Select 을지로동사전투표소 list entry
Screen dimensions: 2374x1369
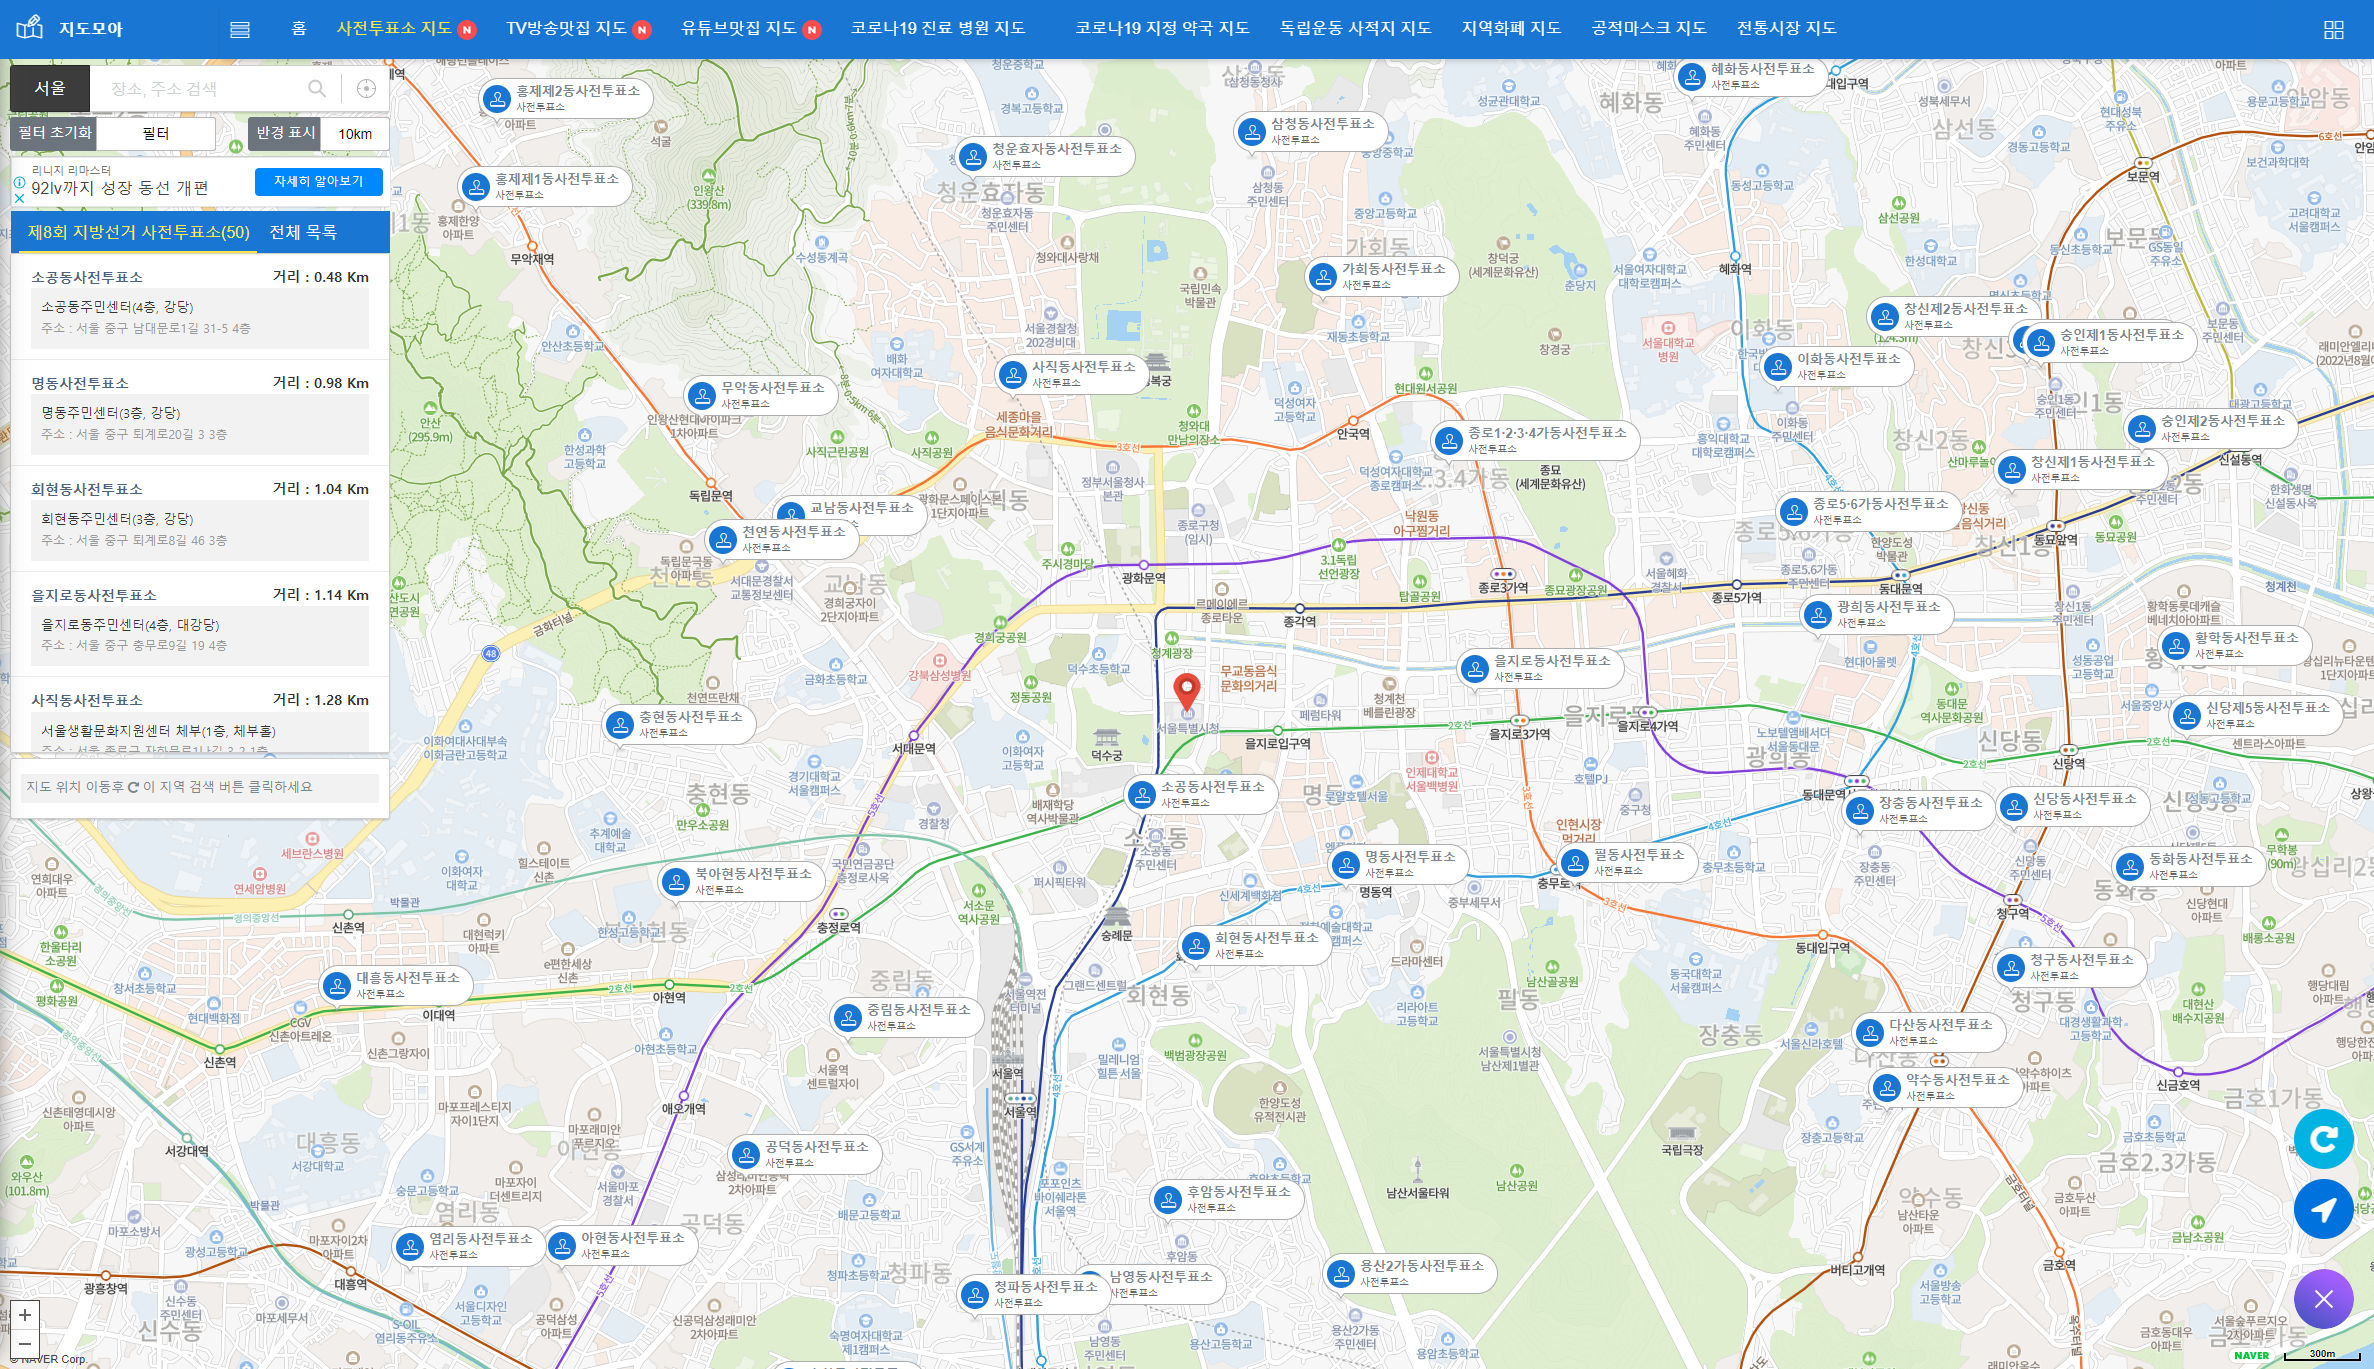tap(200, 624)
